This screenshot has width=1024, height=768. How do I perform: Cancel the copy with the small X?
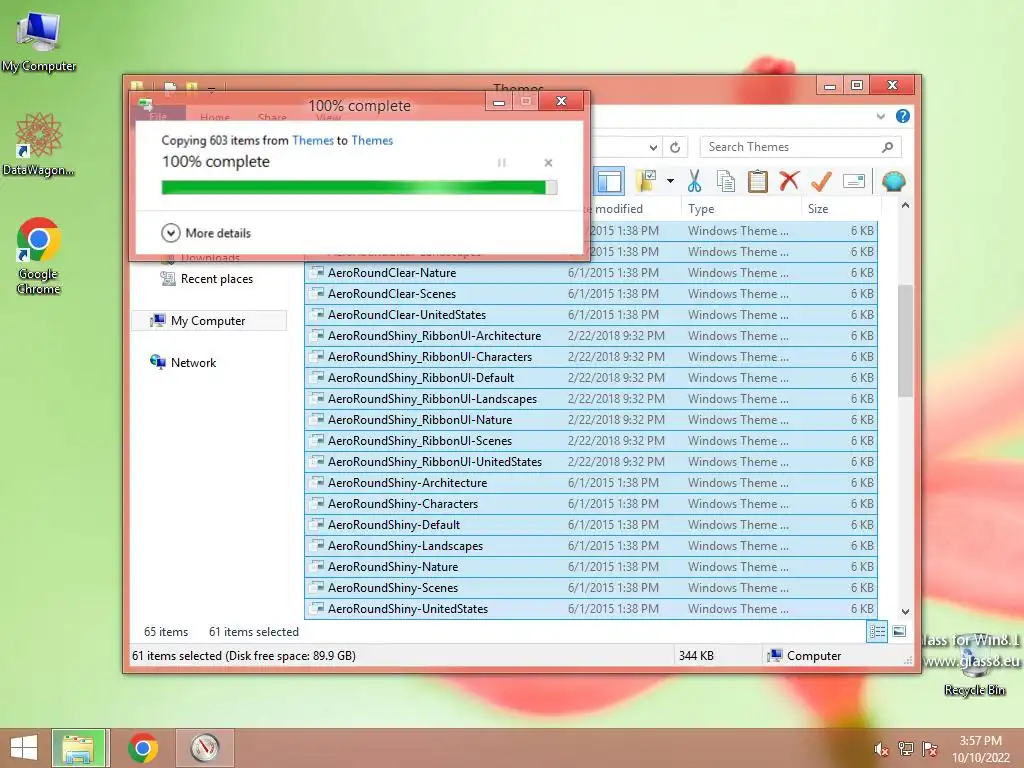[x=549, y=163]
